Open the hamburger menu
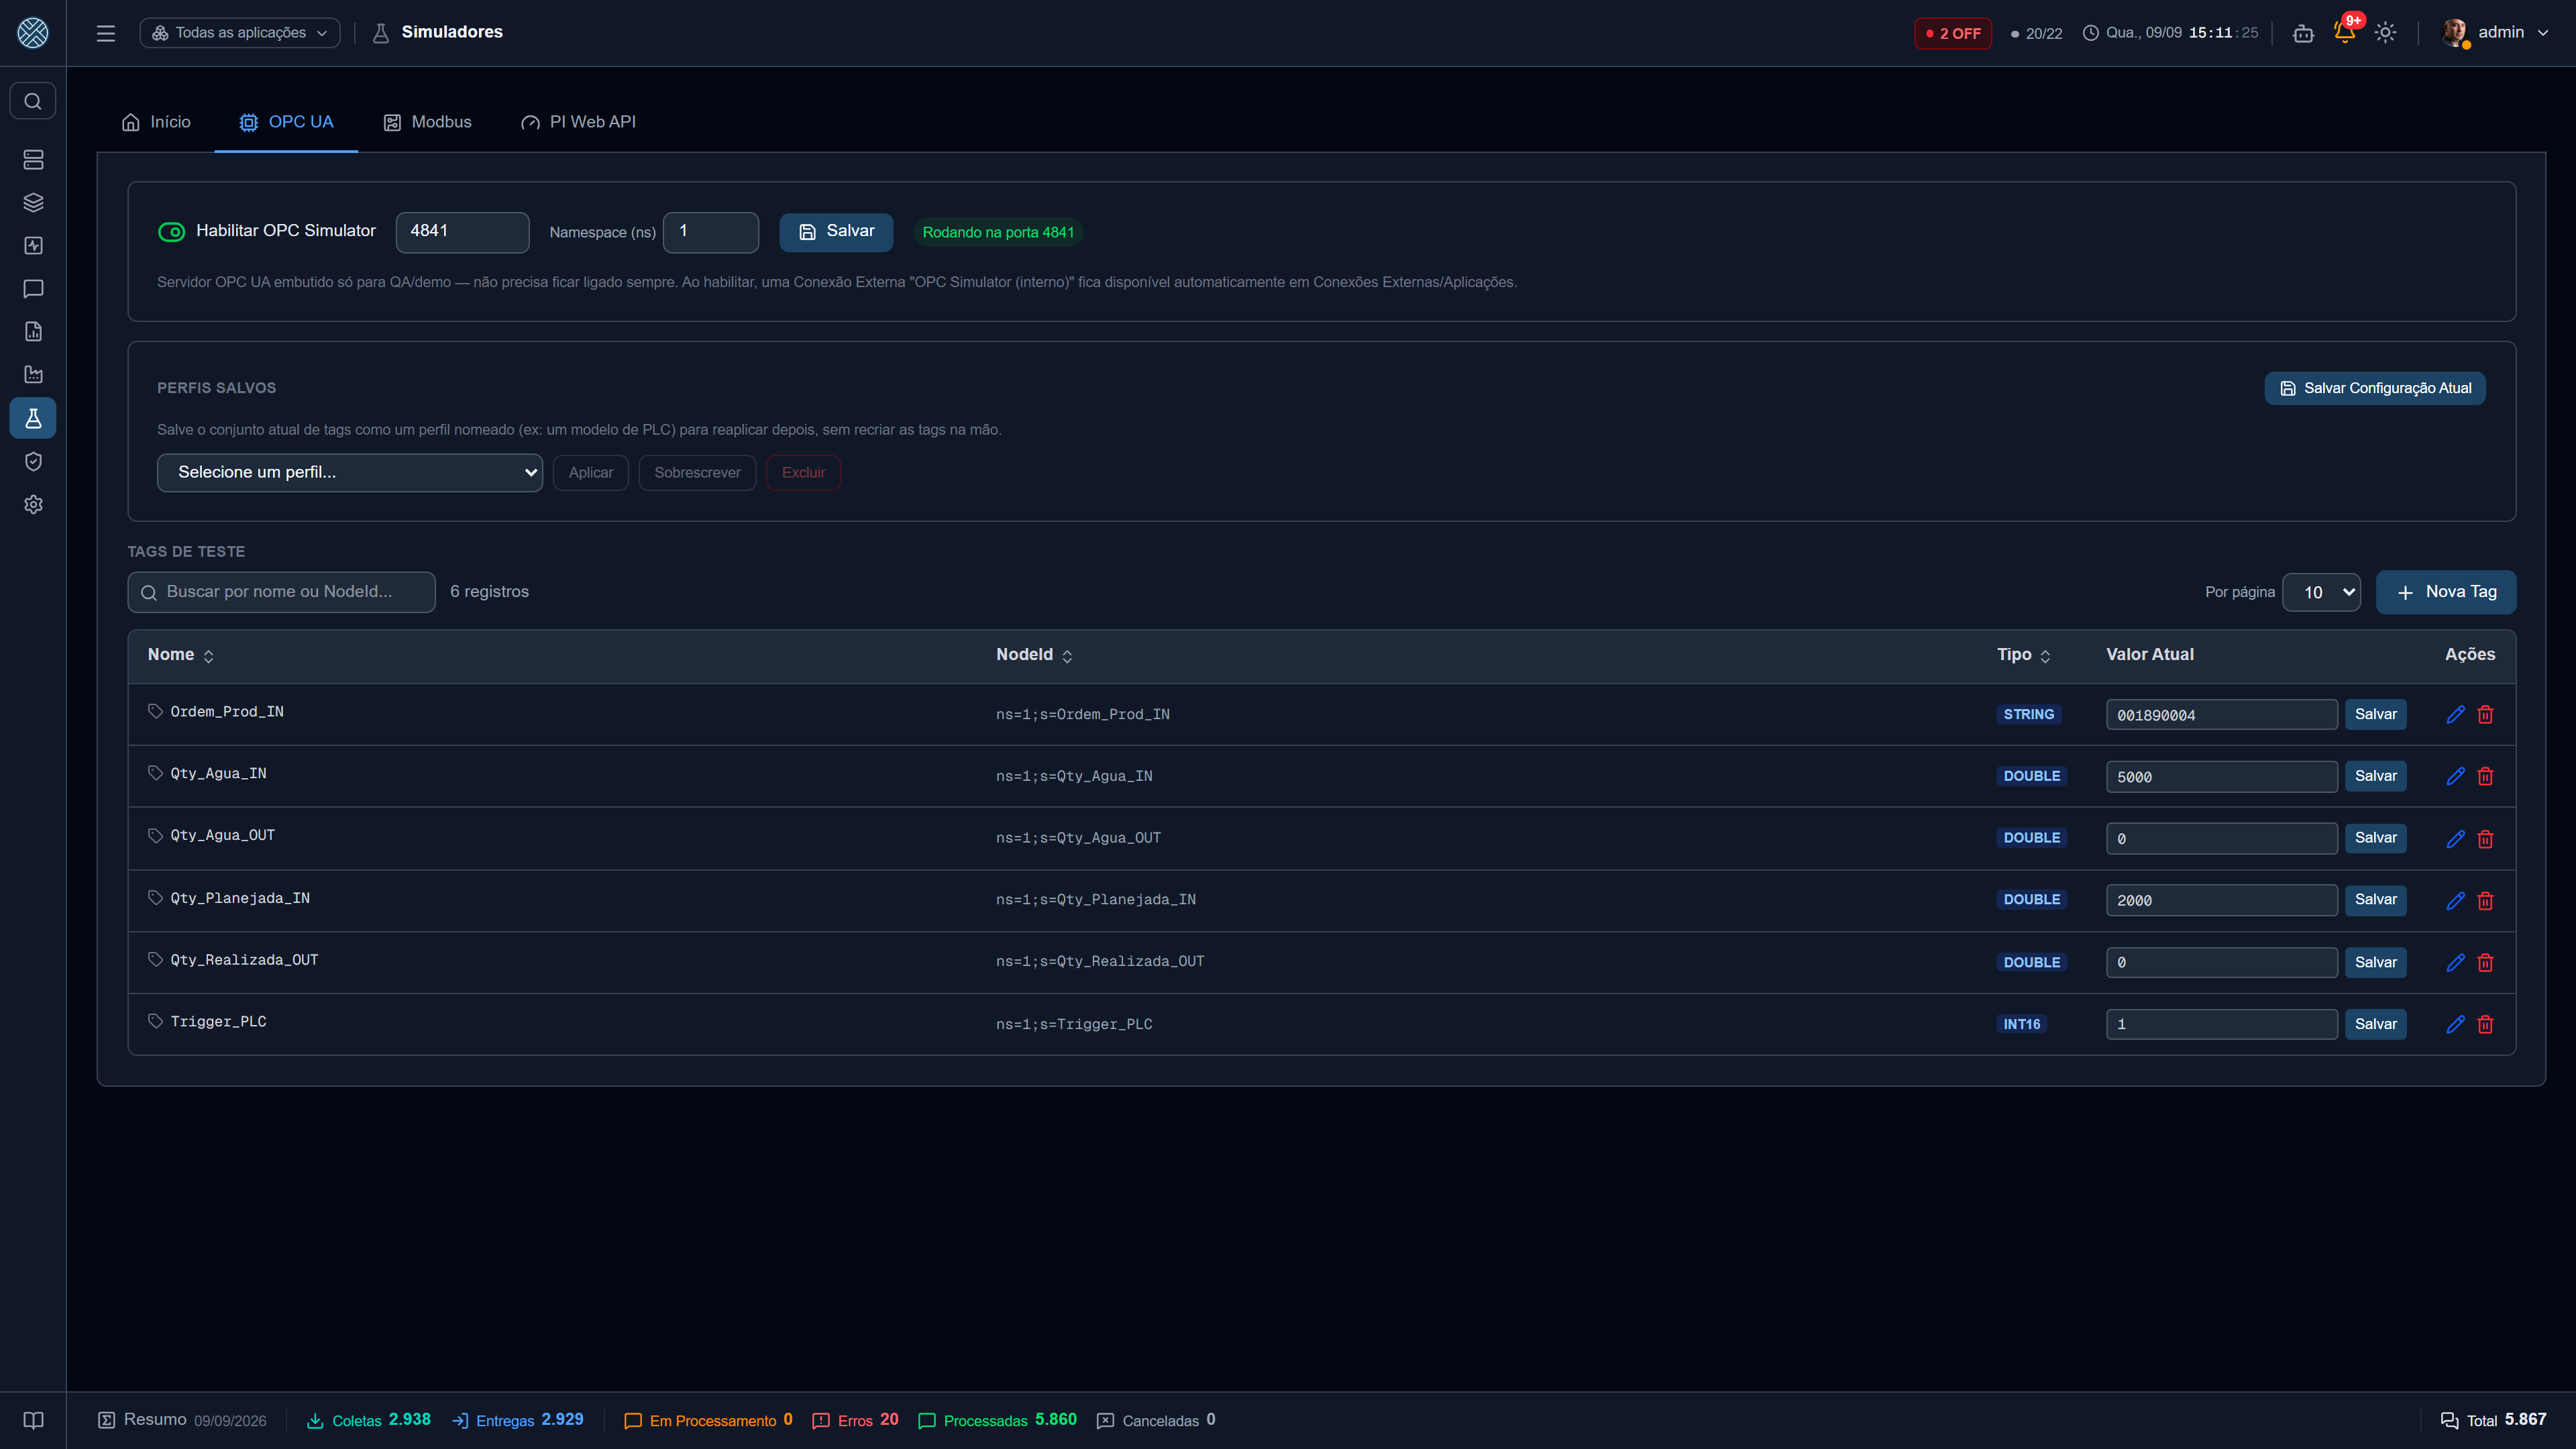The width and height of the screenshot is (2576, 1449). [106, 33]
